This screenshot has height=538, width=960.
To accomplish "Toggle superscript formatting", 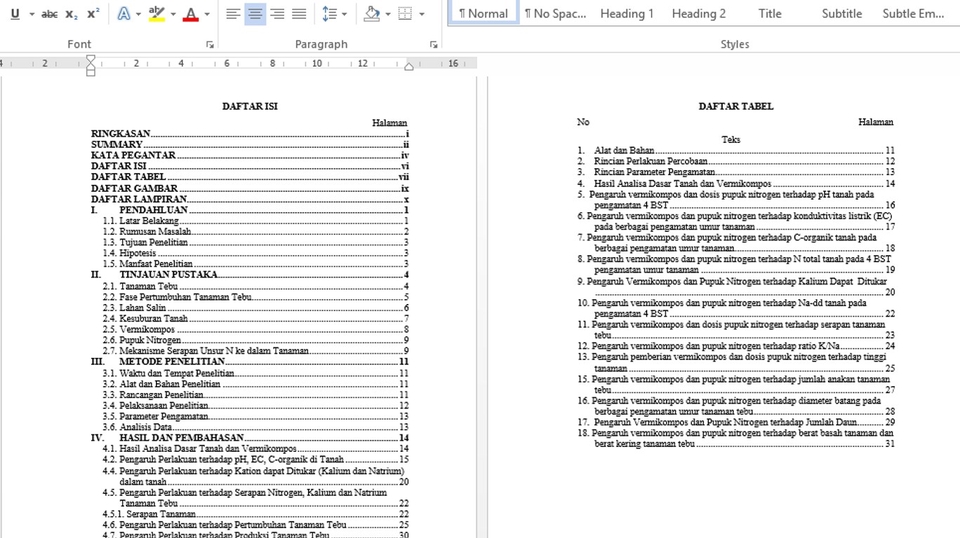I will pos(93,13).
